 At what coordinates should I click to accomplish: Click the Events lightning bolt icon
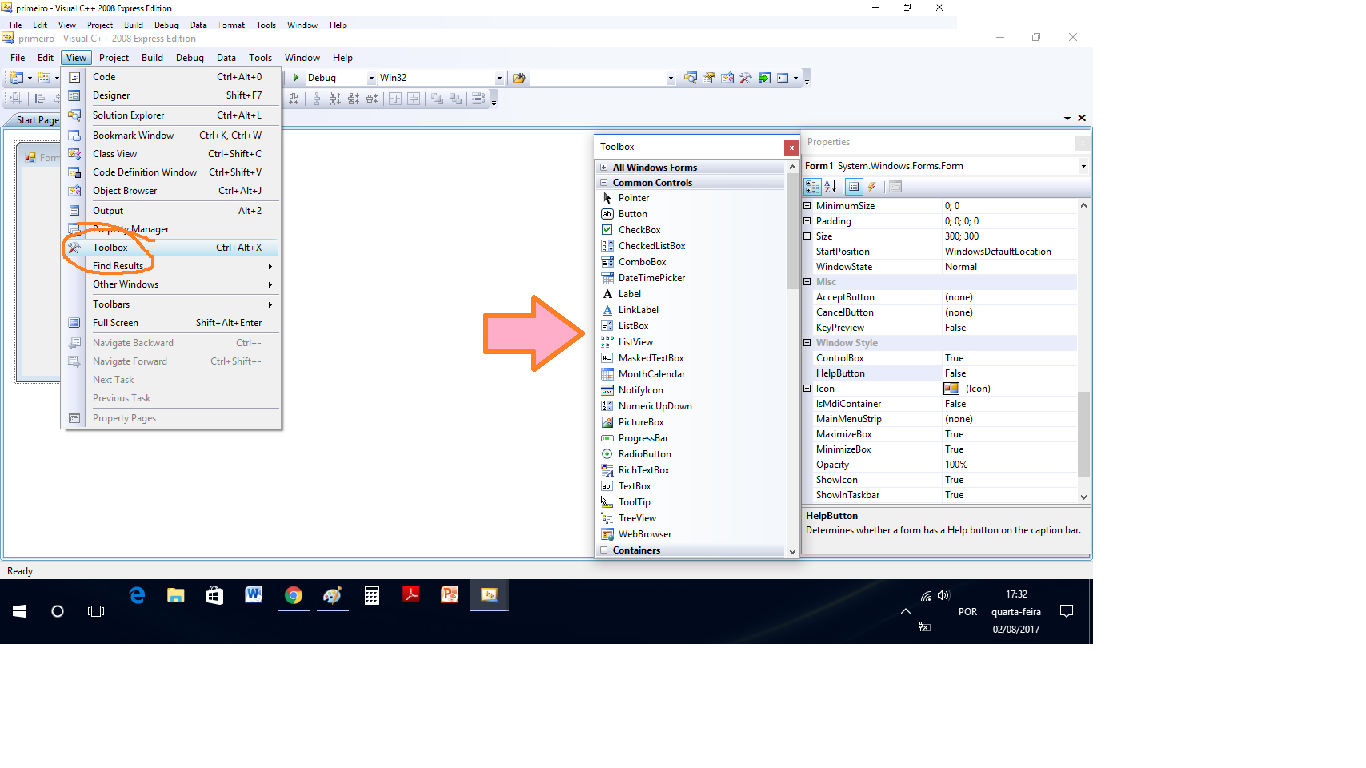point(871,187)
